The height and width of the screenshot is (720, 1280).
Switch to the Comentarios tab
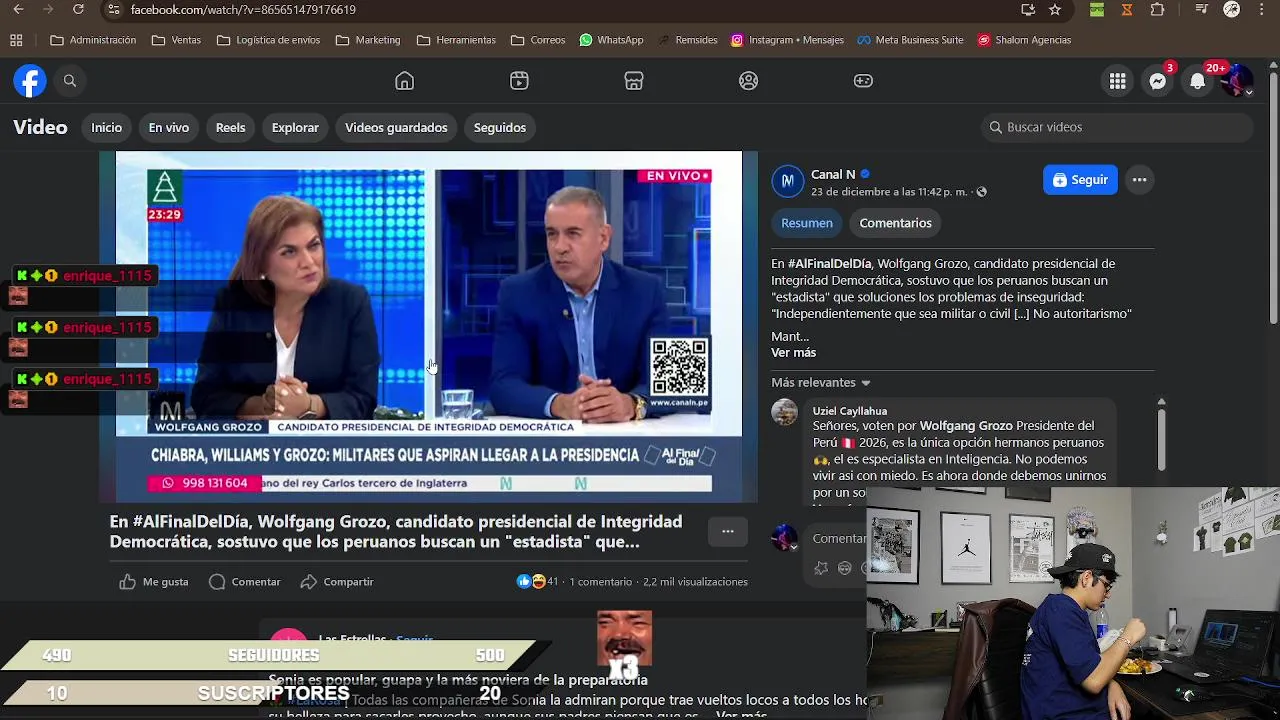click(x=895, y=223)
